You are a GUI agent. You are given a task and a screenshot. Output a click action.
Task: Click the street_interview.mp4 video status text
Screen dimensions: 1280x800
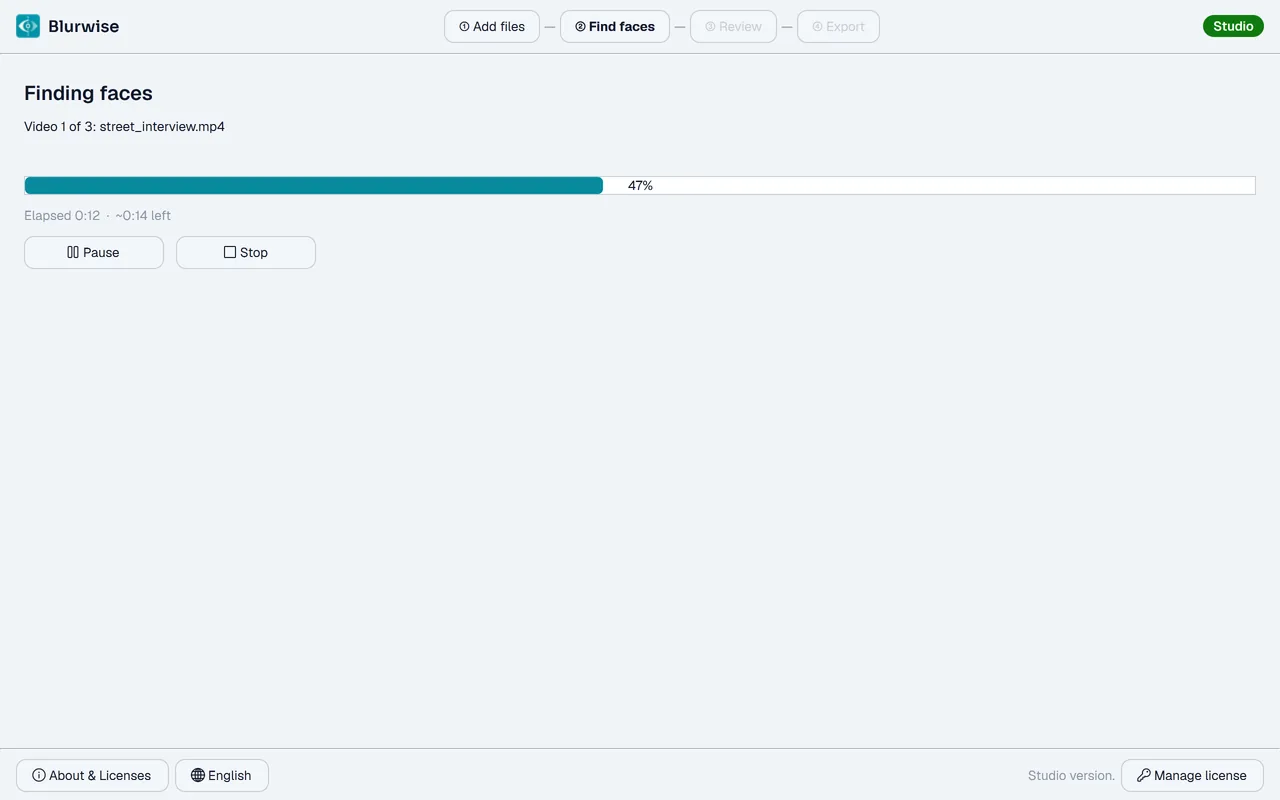tap(124, 127)
